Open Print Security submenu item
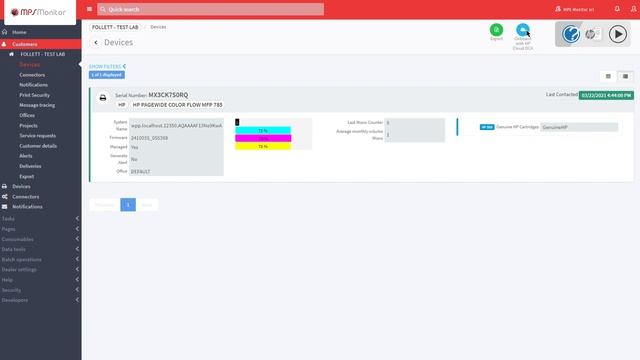The height and width of the screenshot is (360, 640). 34,95
